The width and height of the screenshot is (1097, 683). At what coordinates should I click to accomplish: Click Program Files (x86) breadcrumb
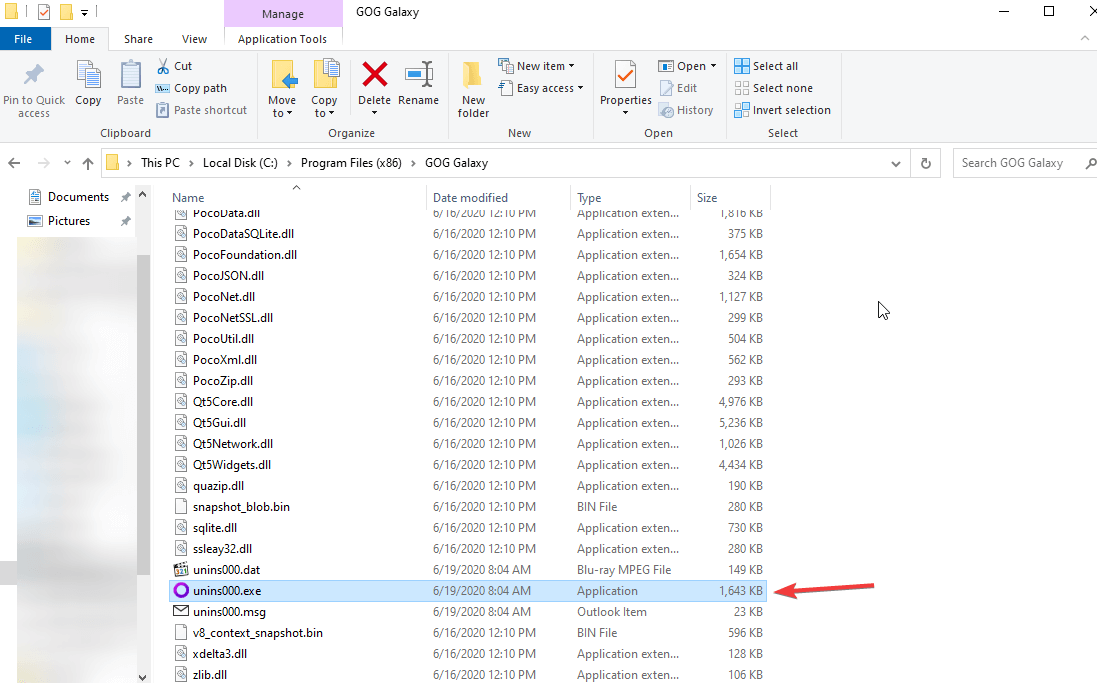click(351, 163)
